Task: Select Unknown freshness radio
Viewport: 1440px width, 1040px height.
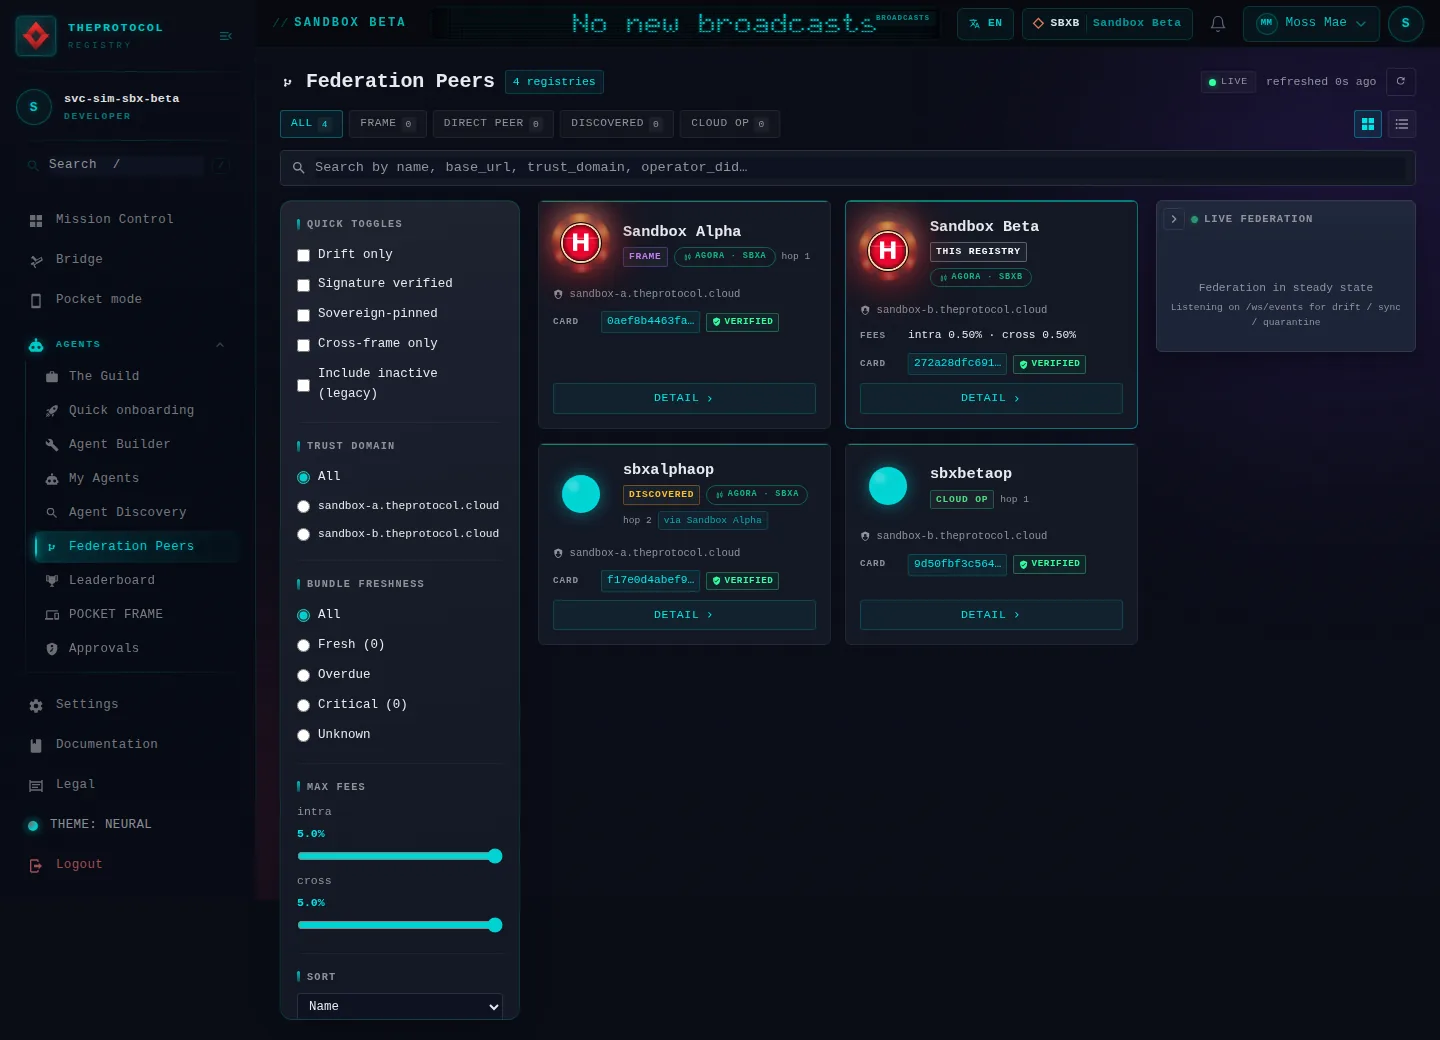Action: (303, 735)
